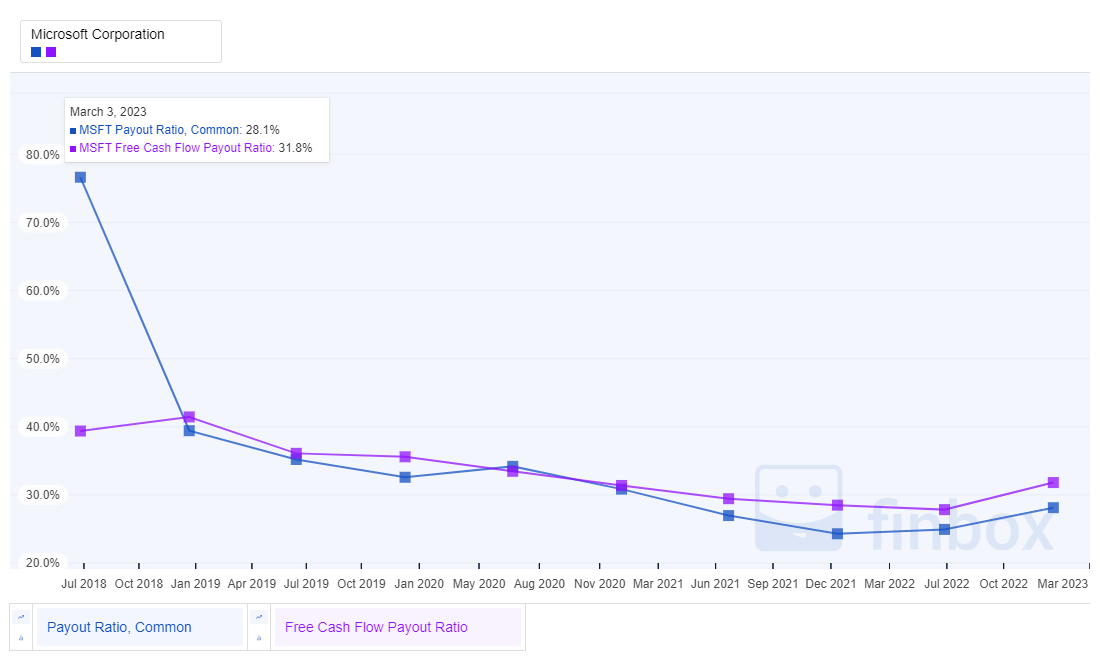Select blue Payout Ratio point at Jul 2018
The image size is (1100, 661).
[80, 178]
